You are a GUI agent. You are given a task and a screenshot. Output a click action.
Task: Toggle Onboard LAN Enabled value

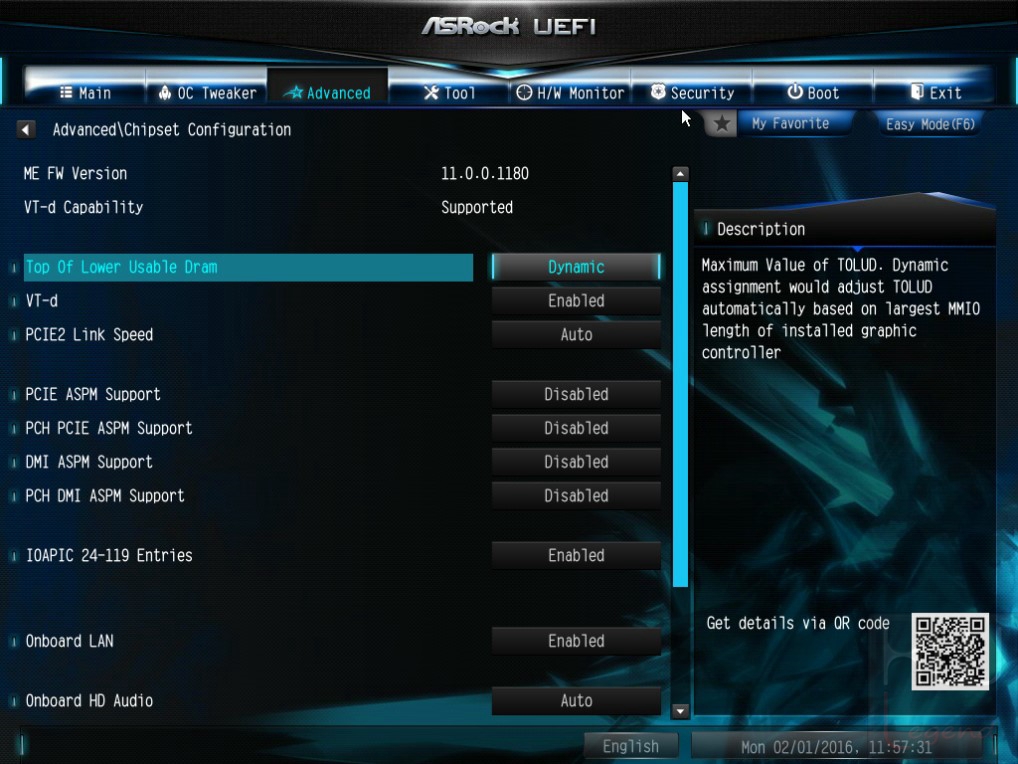coord(576,641)
